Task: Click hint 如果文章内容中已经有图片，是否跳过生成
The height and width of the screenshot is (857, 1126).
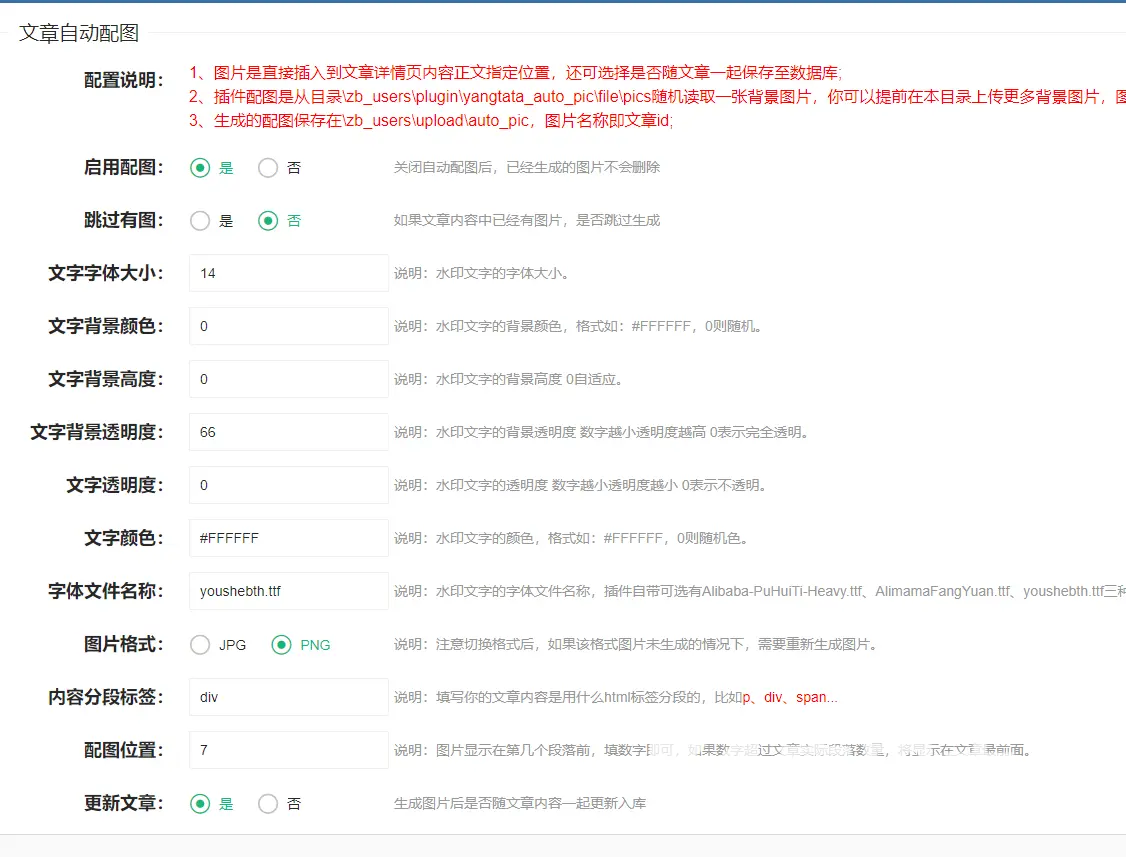Action: click(526, 221)
